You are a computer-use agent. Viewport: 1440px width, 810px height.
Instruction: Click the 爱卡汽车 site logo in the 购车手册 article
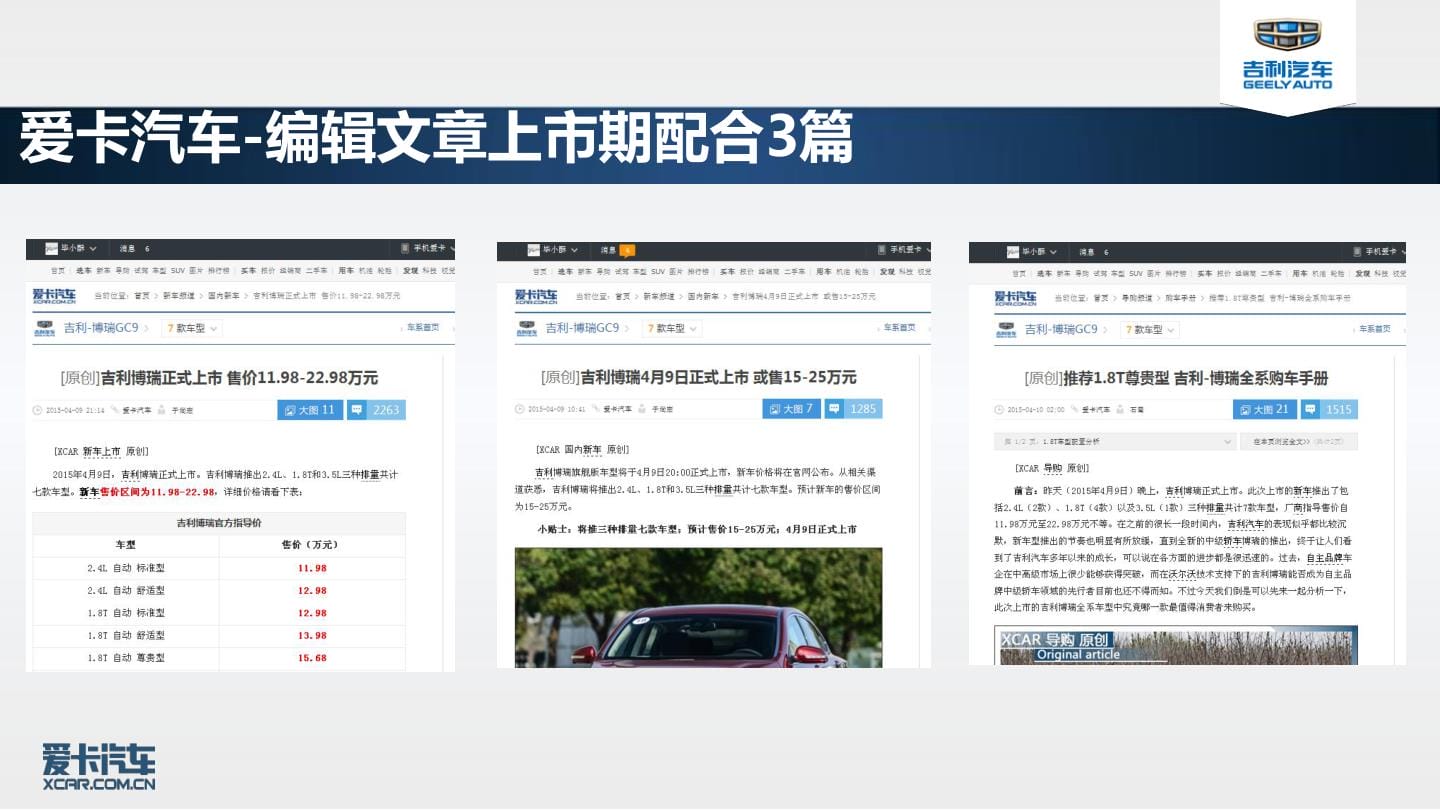tap(1016, 298)
